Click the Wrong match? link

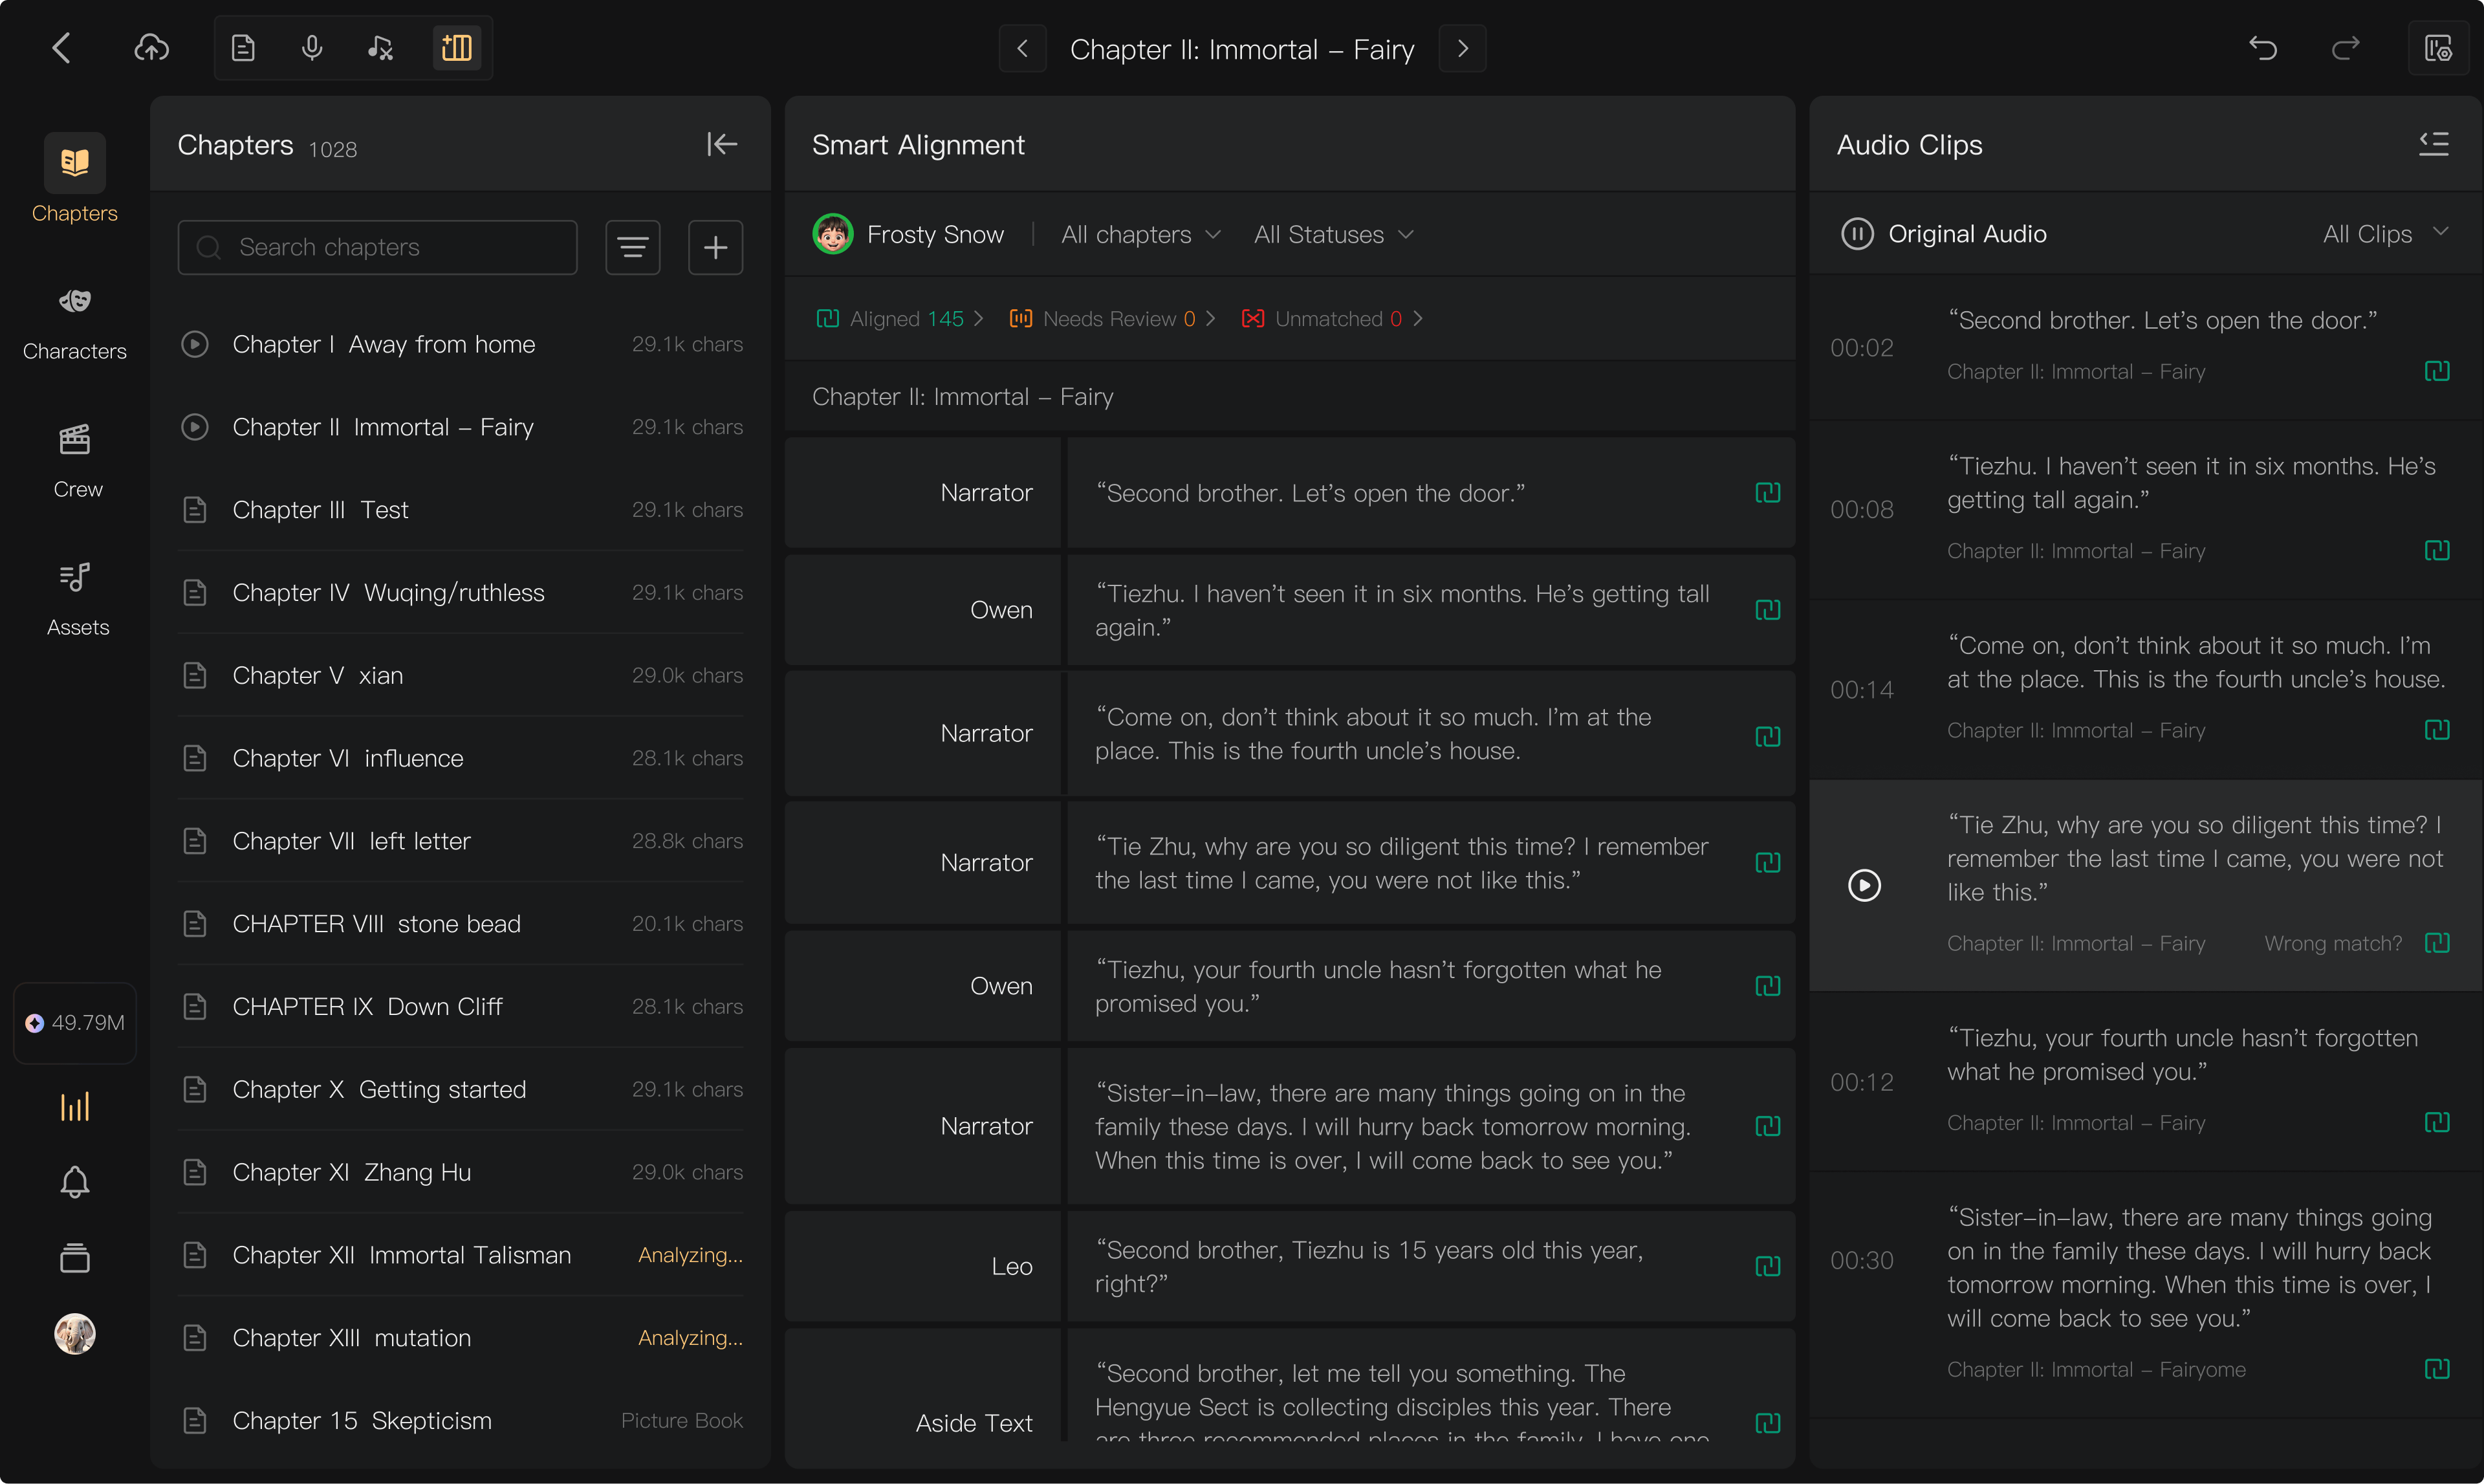point(2332,944)
